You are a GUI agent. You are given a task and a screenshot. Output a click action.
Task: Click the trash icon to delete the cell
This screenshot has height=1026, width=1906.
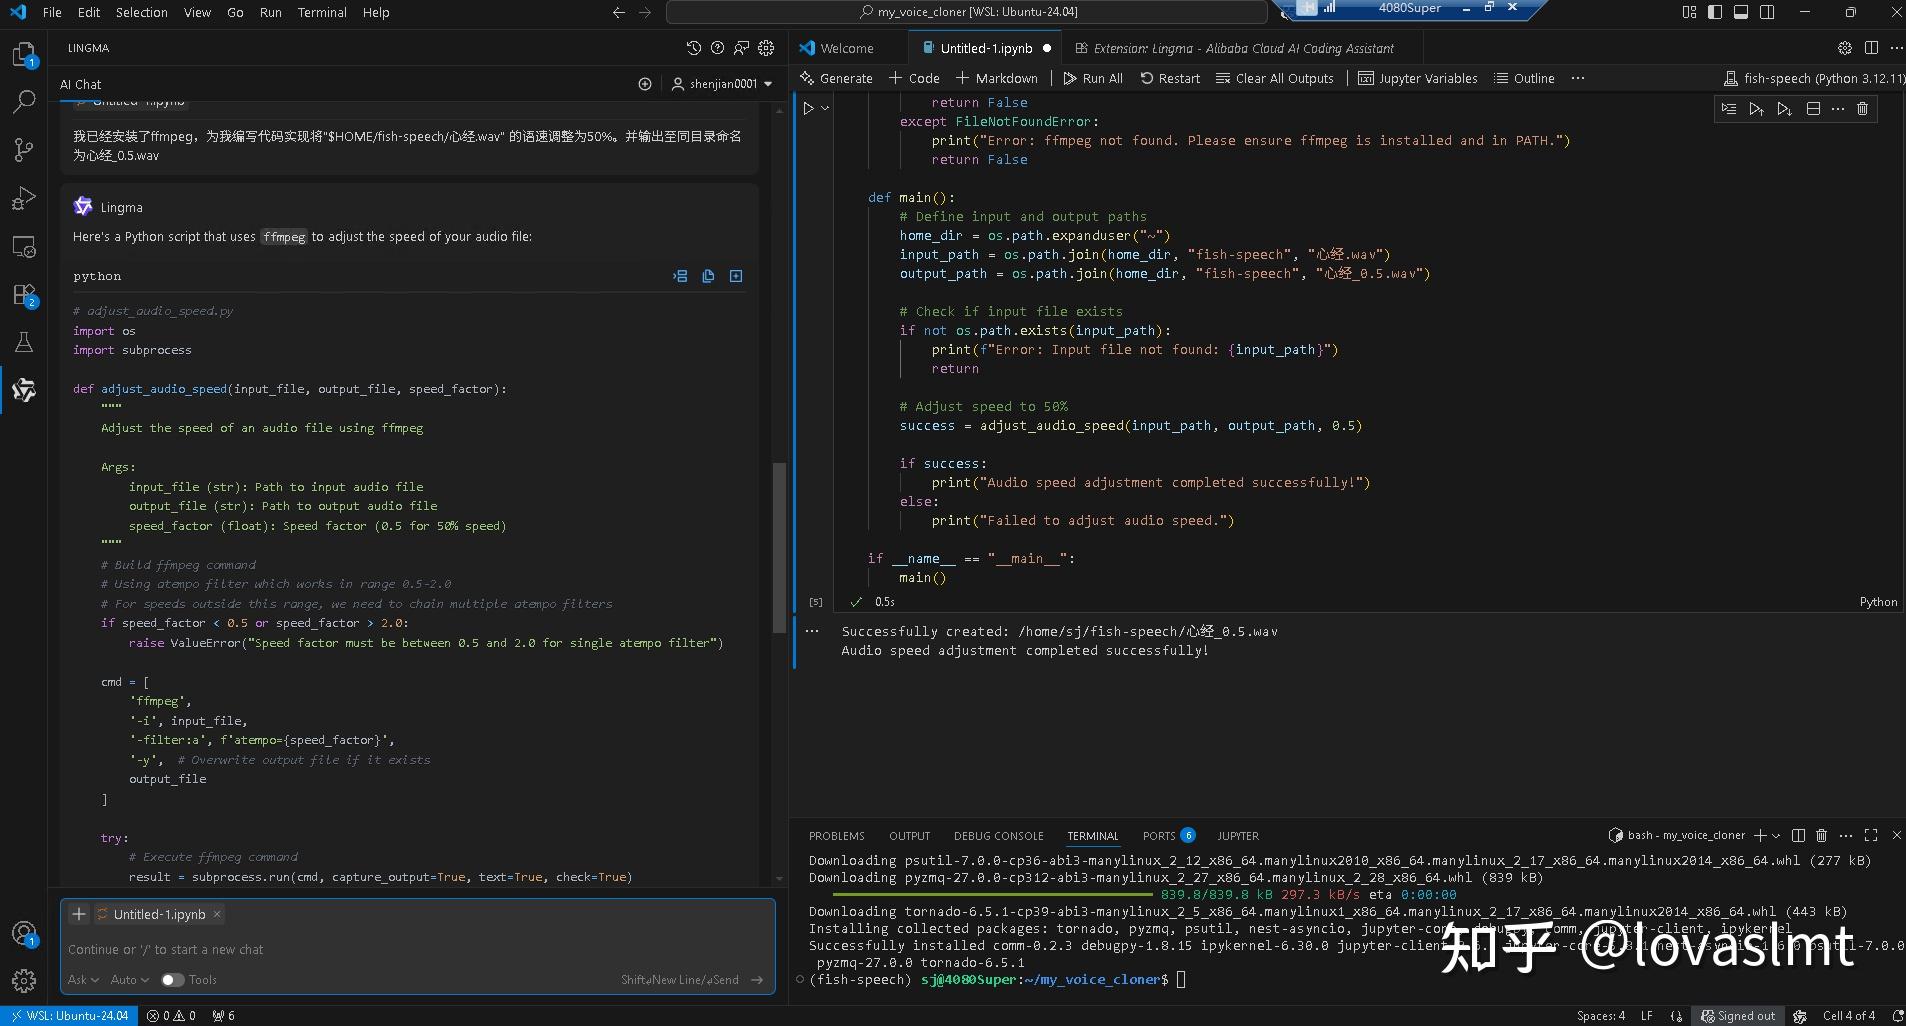[x=1862, y=109]
